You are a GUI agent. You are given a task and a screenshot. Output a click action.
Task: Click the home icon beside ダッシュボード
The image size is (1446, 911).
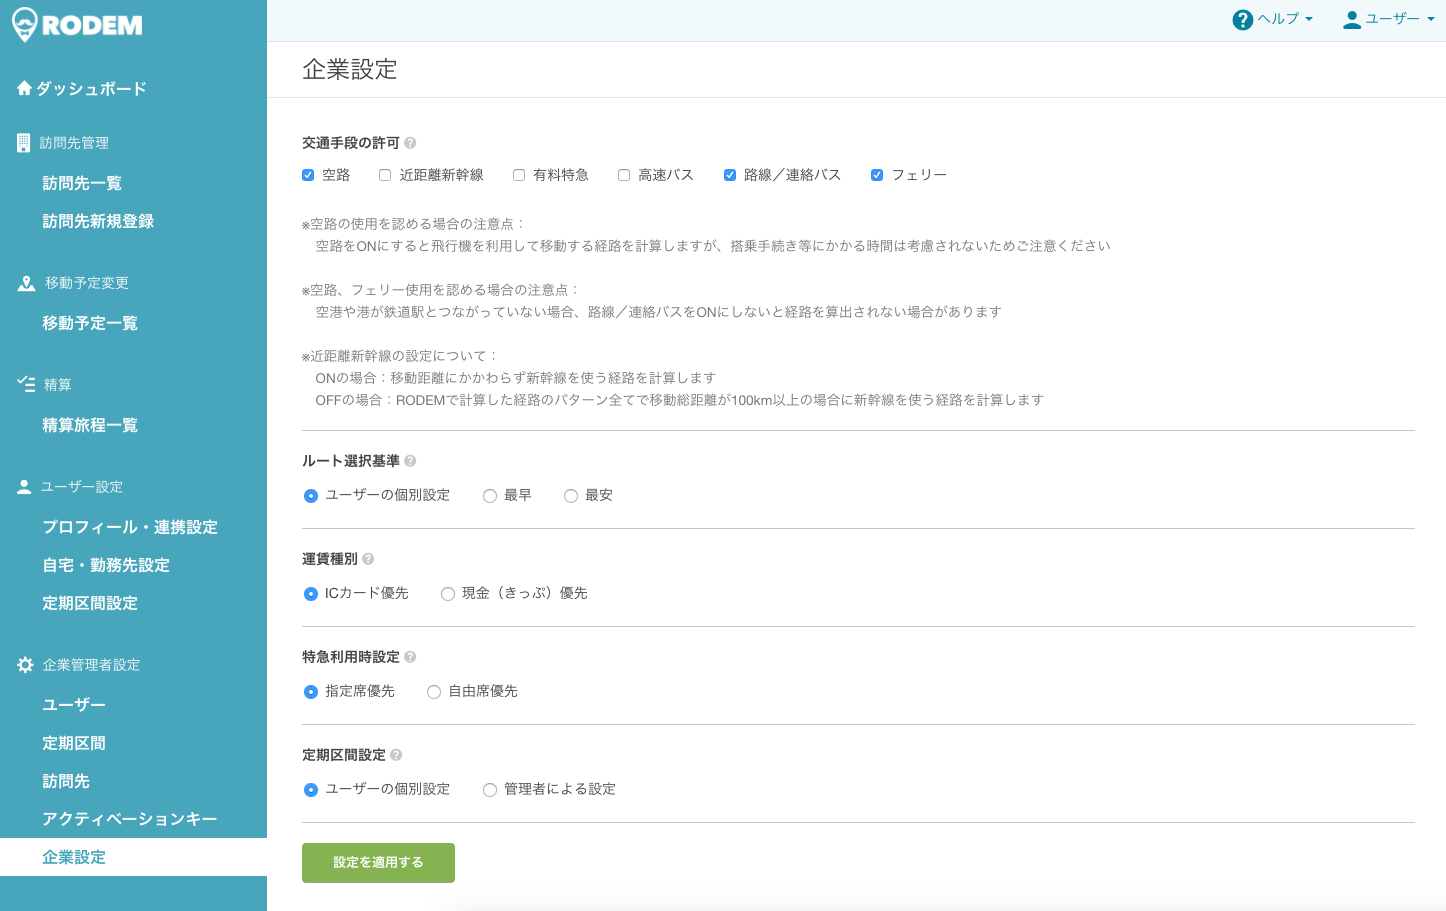(25, 89)
